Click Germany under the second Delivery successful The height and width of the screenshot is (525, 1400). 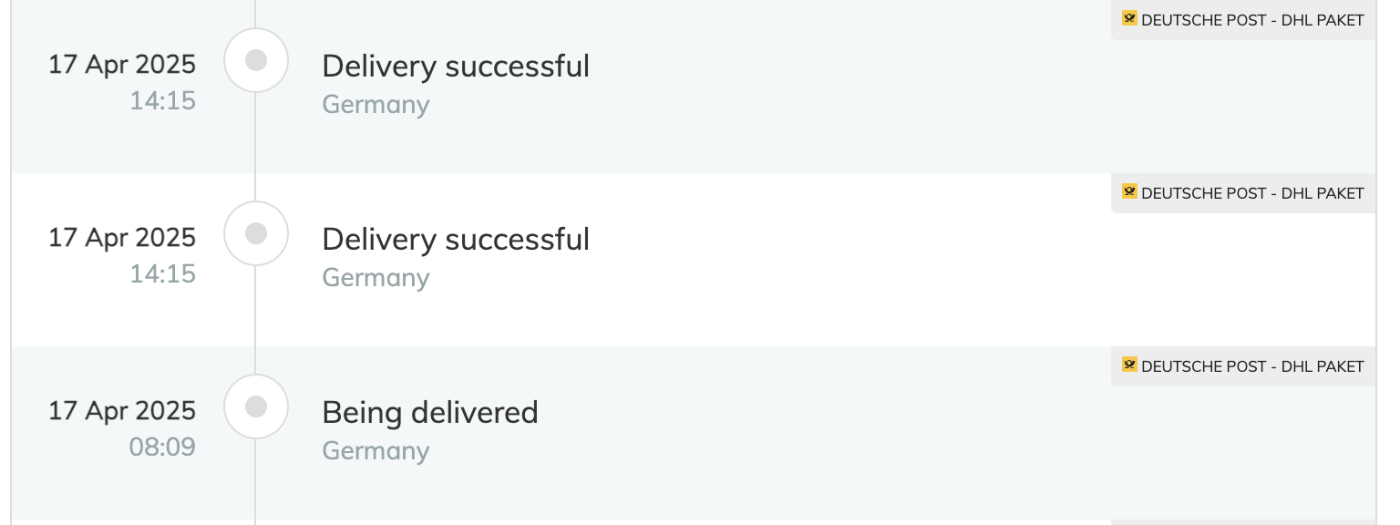click(x=376, y=278)
